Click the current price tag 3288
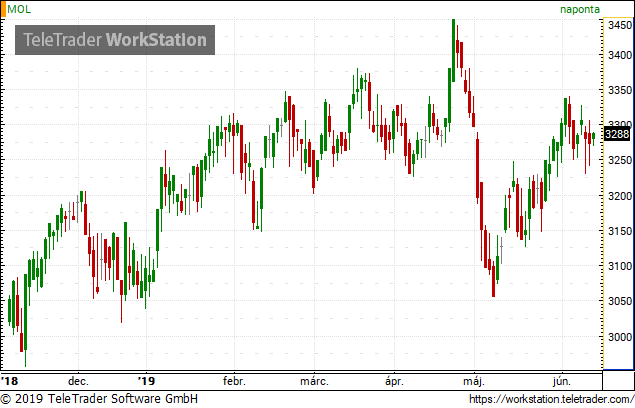The image size is (635, 408). pos(617,134)
